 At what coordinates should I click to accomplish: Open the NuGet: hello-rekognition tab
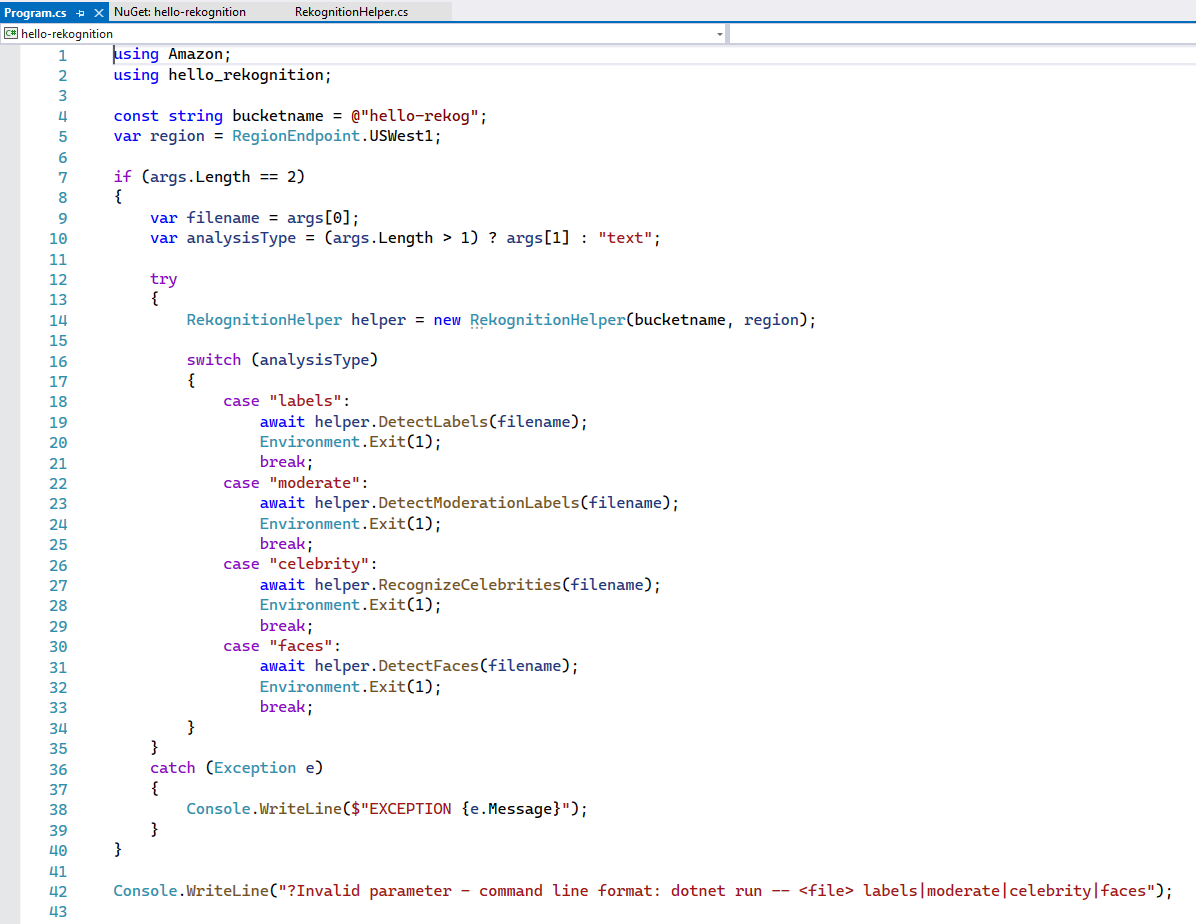click(180, 12)
